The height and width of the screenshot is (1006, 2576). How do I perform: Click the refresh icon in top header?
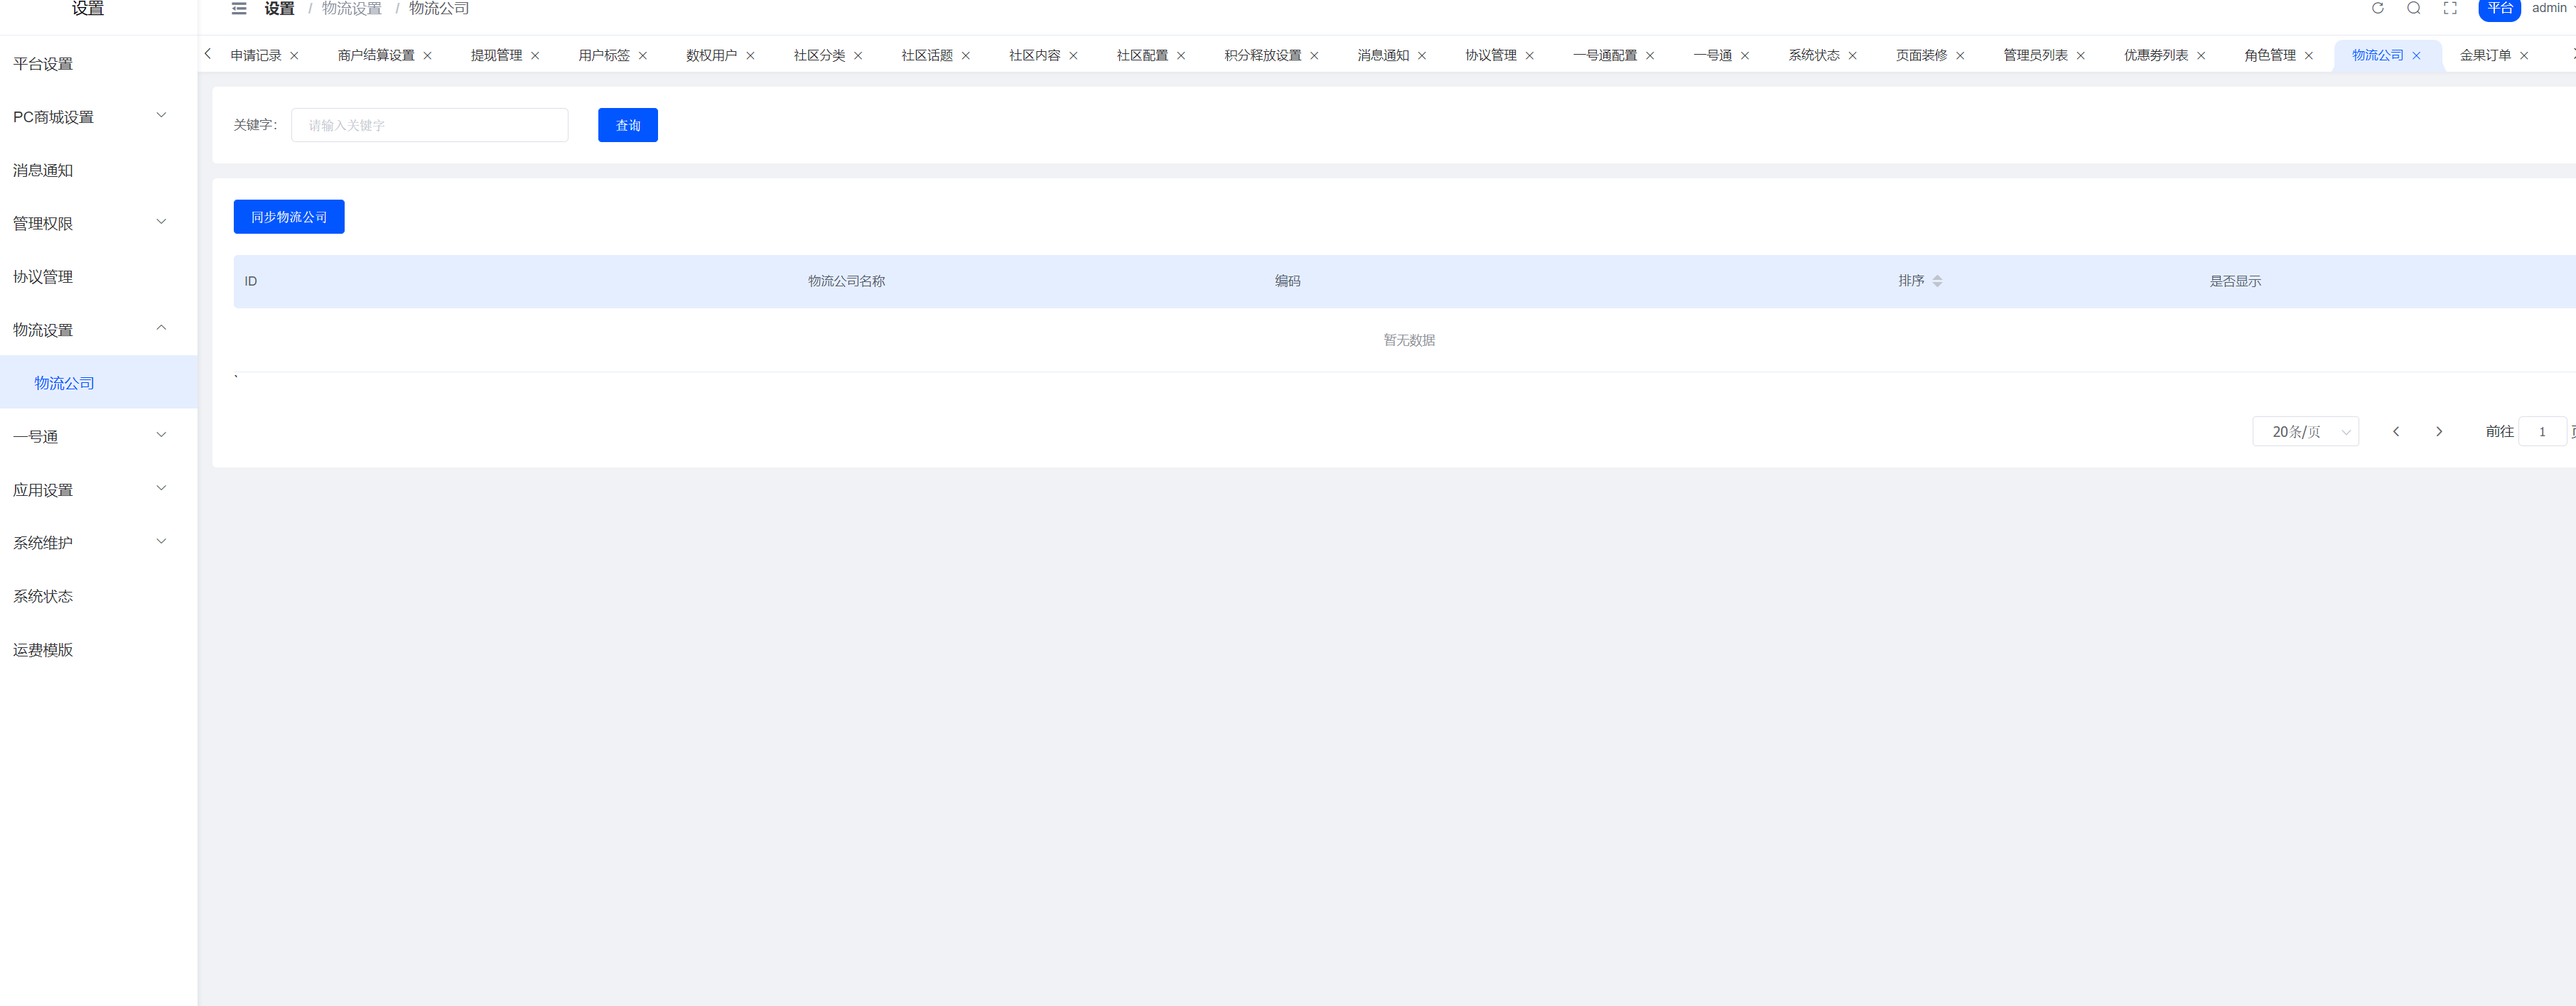[2377, 8]
